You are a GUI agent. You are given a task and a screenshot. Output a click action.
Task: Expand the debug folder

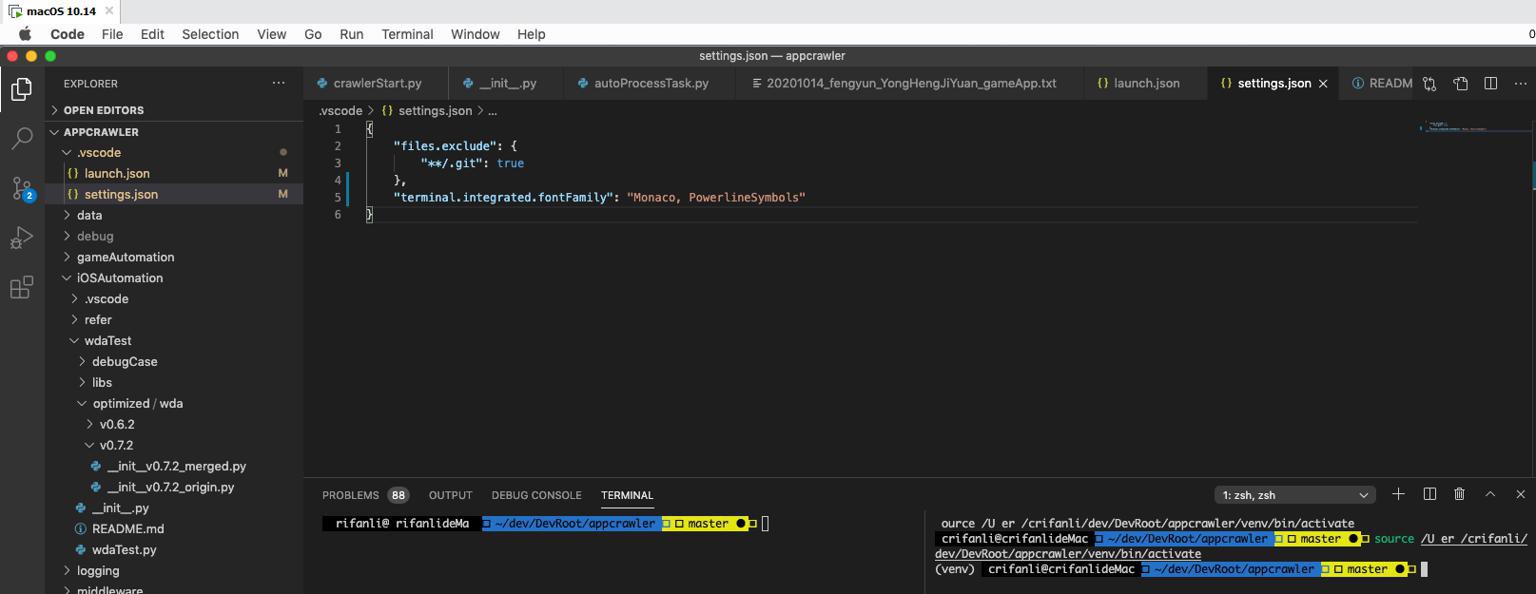[x=174, y=236]
